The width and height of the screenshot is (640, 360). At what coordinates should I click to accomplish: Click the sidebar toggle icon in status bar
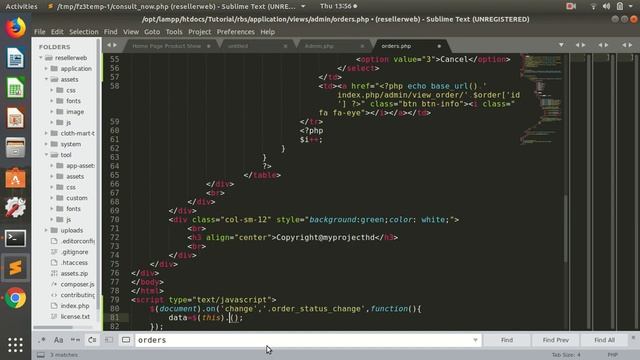click(41, 355)
